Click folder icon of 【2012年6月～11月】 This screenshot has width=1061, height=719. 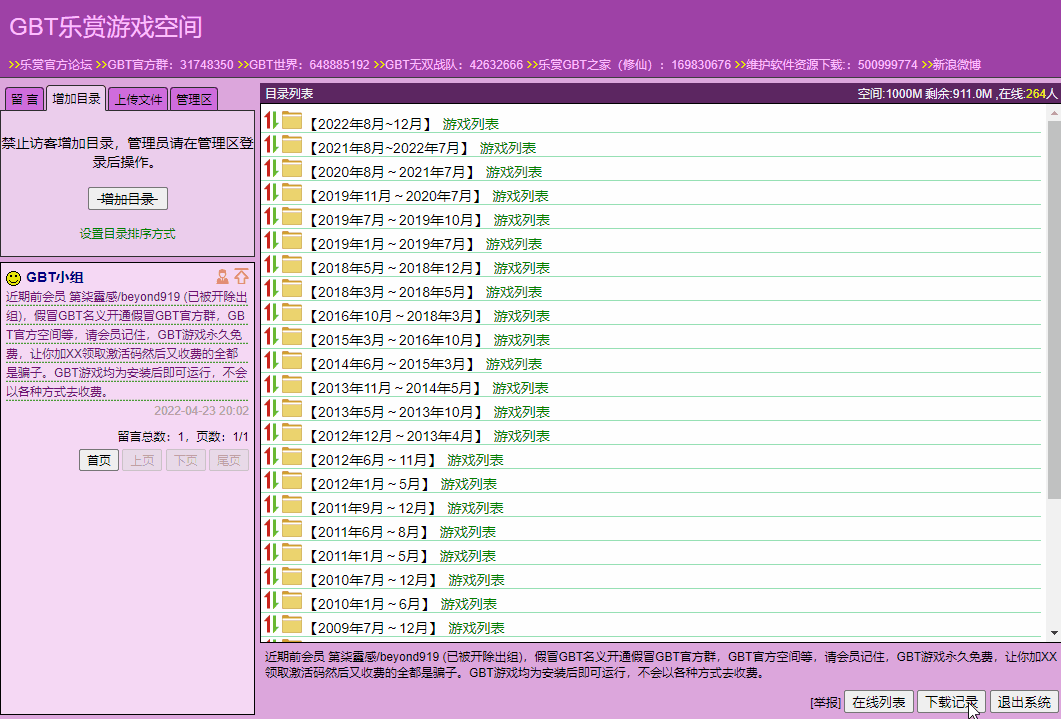292,457
